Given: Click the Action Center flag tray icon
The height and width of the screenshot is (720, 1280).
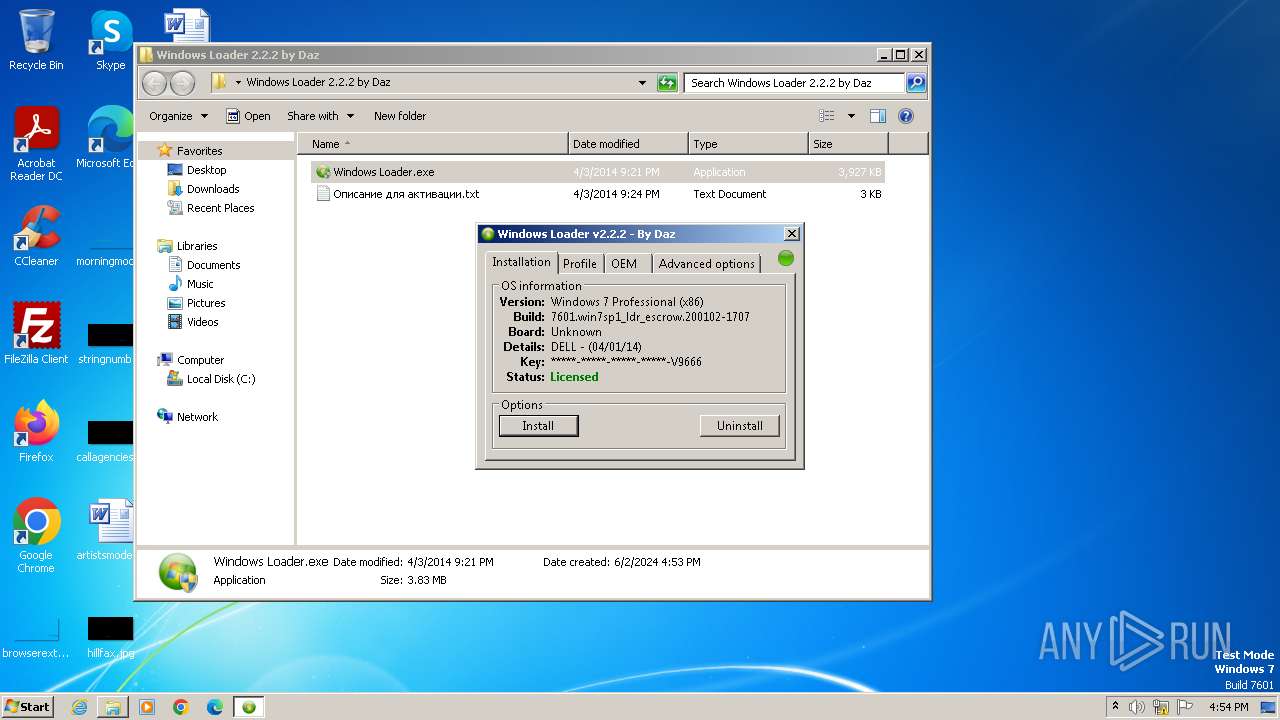Looking at the screenshot, I should click(x=1185, y=707).
